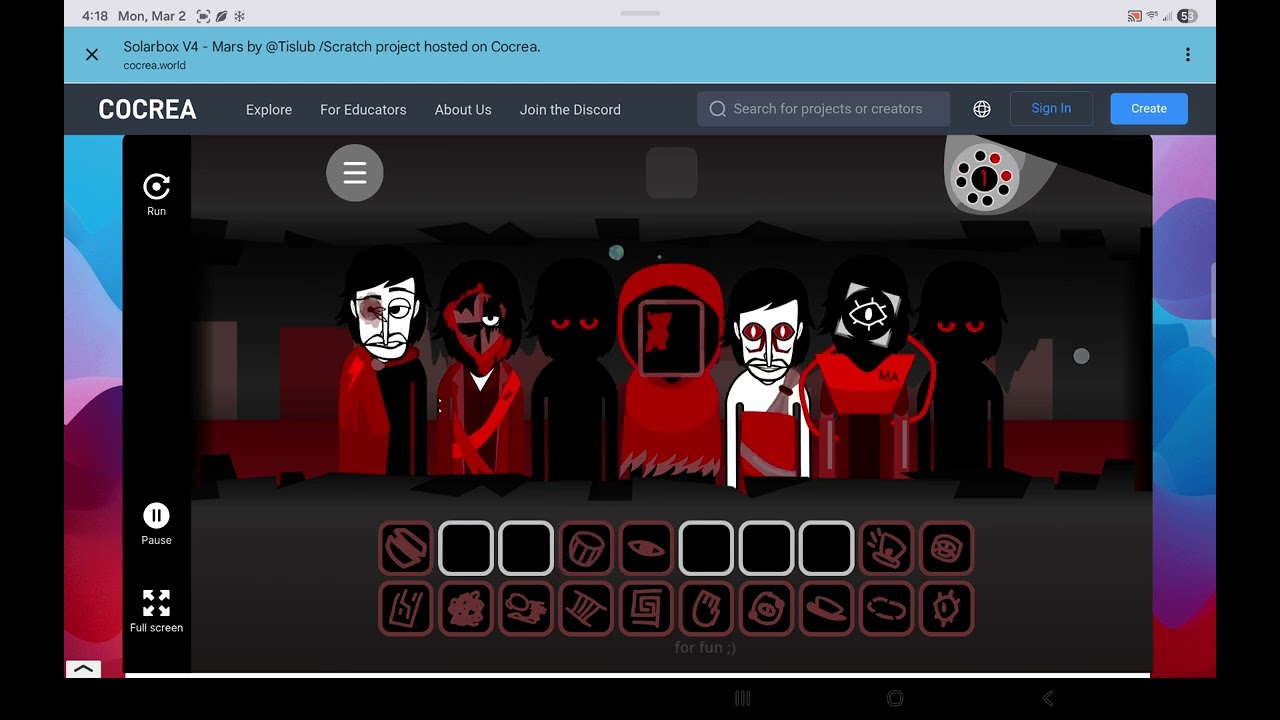Select the scribble ball sound icon

466,608
